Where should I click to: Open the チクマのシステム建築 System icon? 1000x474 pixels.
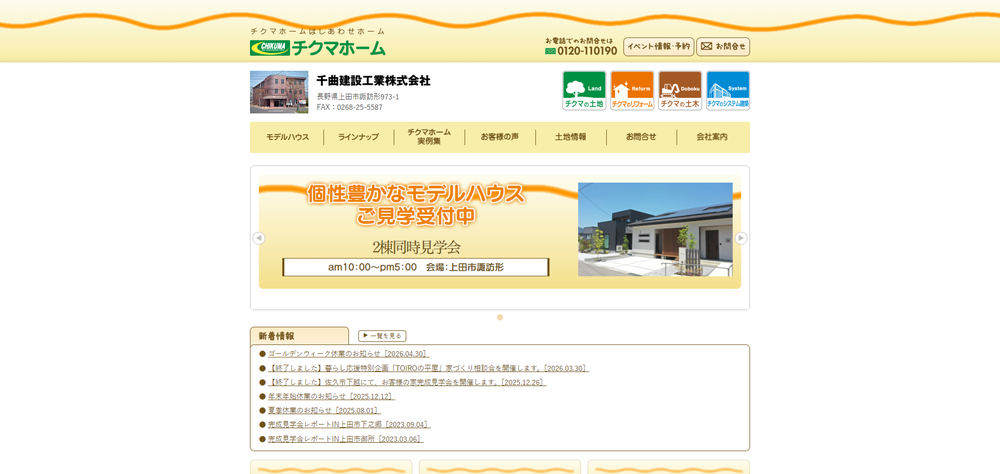(728, 91)
